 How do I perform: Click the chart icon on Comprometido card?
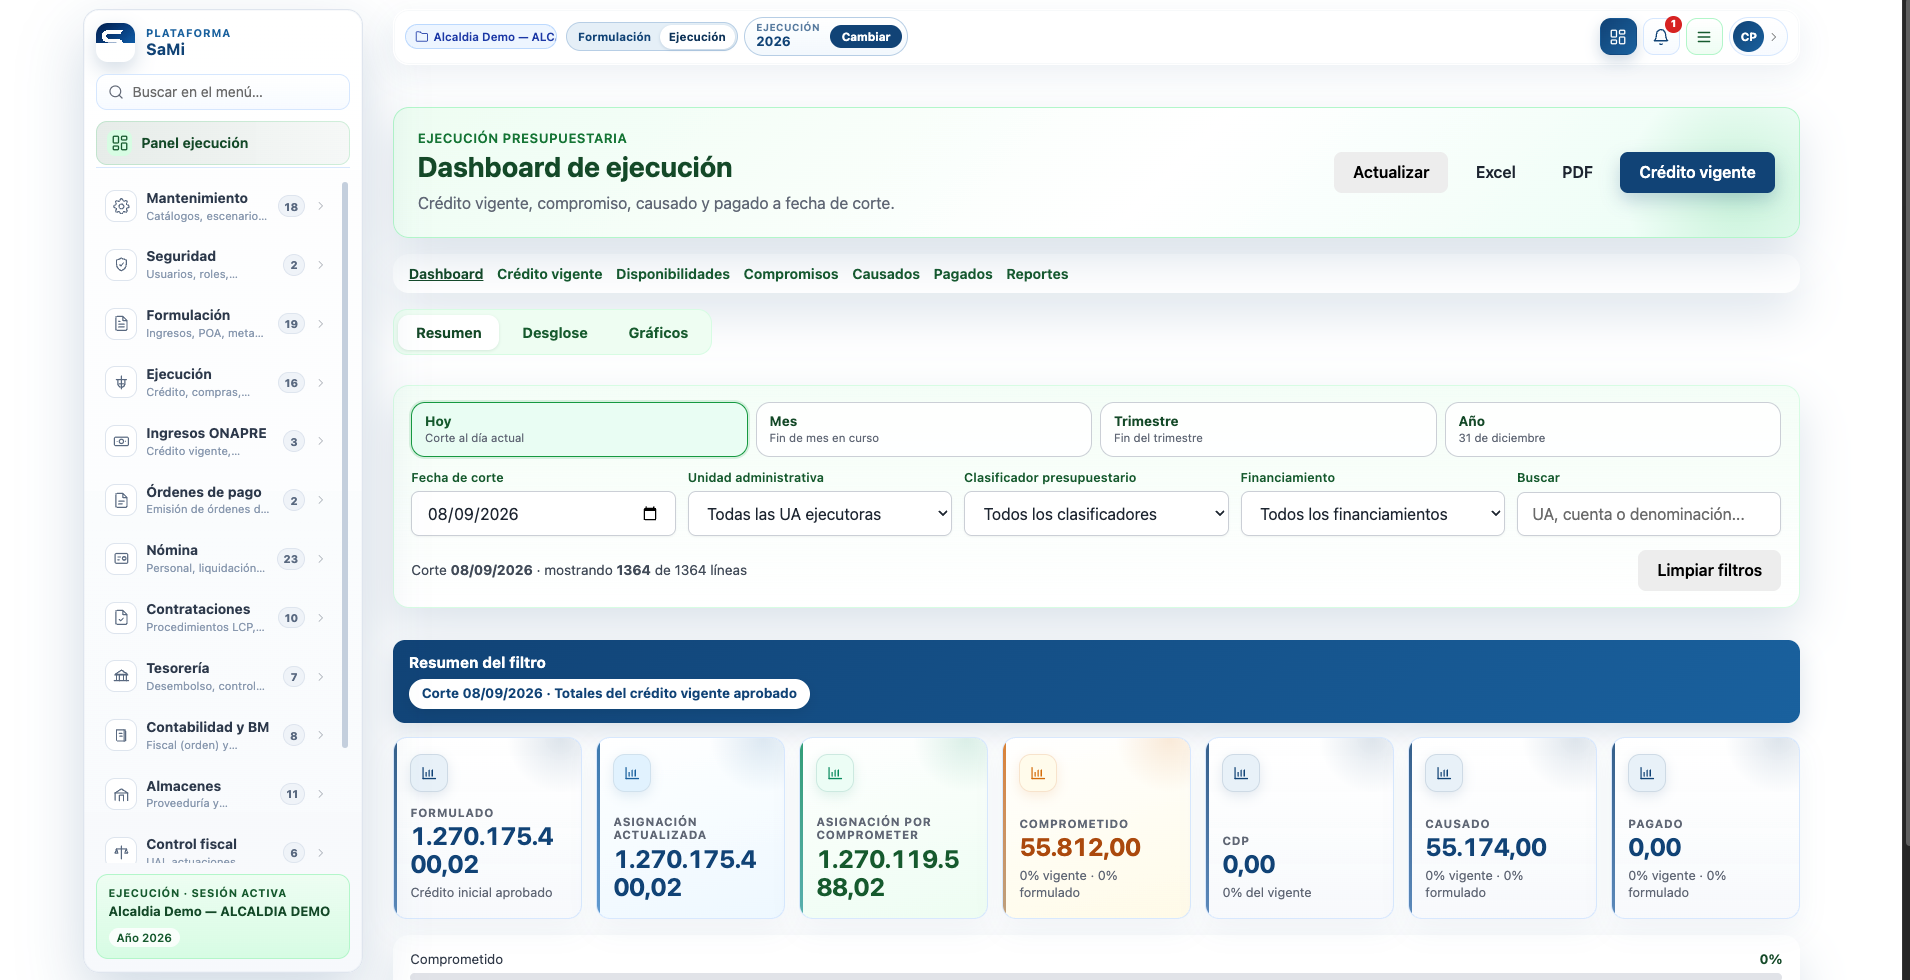1038,773
